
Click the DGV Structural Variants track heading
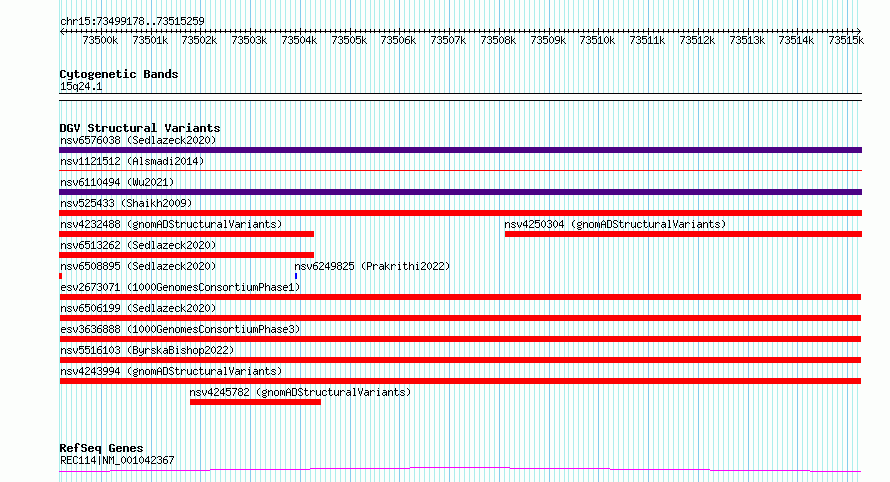pos(140,128)
